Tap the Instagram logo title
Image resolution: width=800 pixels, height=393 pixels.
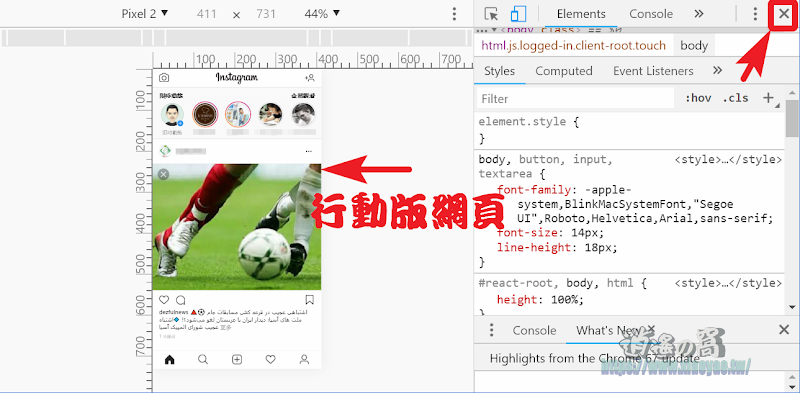point(237,78)
